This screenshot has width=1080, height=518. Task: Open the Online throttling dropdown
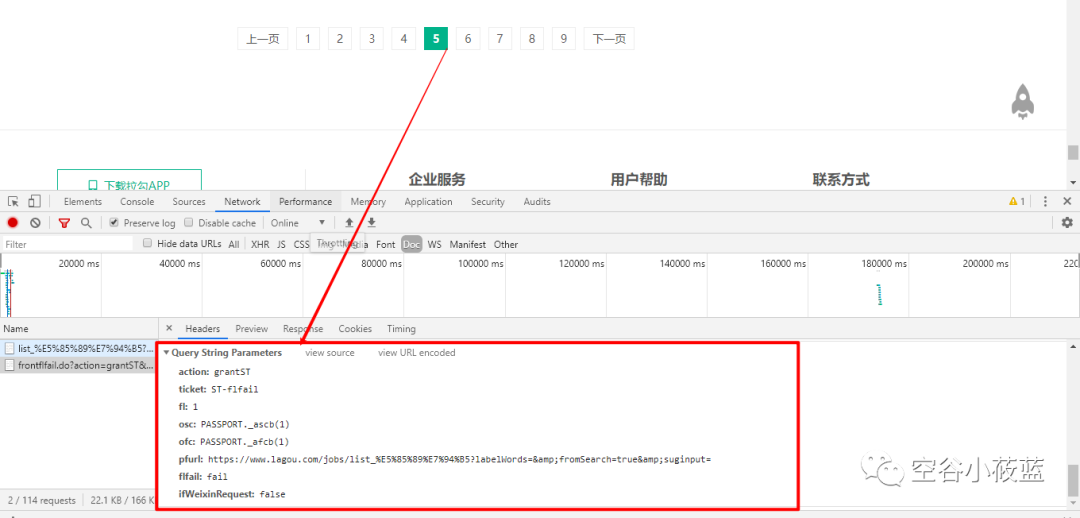coord(298,222)
